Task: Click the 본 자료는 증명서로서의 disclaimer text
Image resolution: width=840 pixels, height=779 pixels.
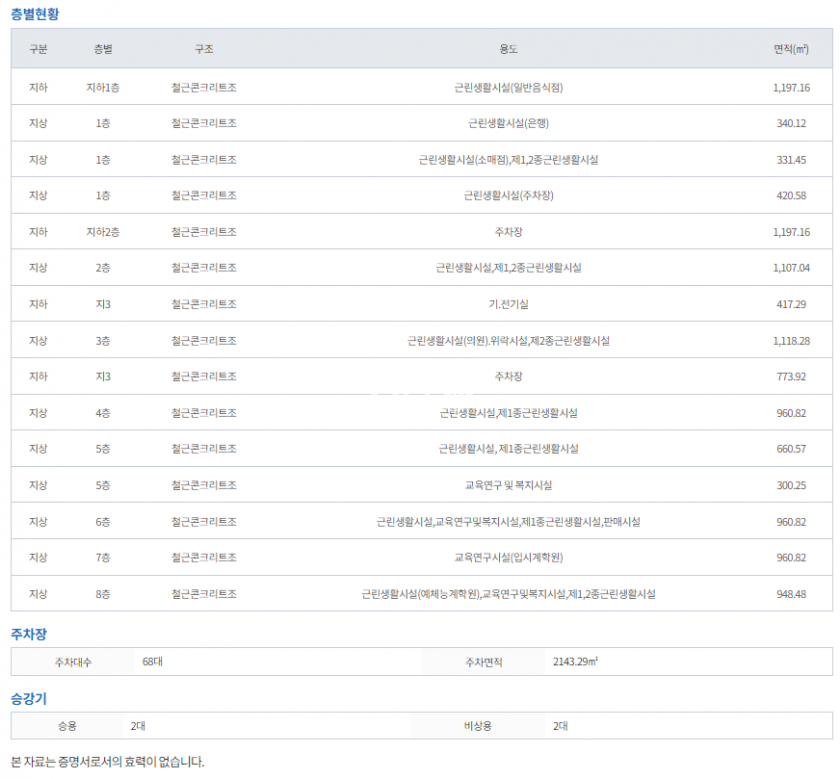Action: (107, 762)
